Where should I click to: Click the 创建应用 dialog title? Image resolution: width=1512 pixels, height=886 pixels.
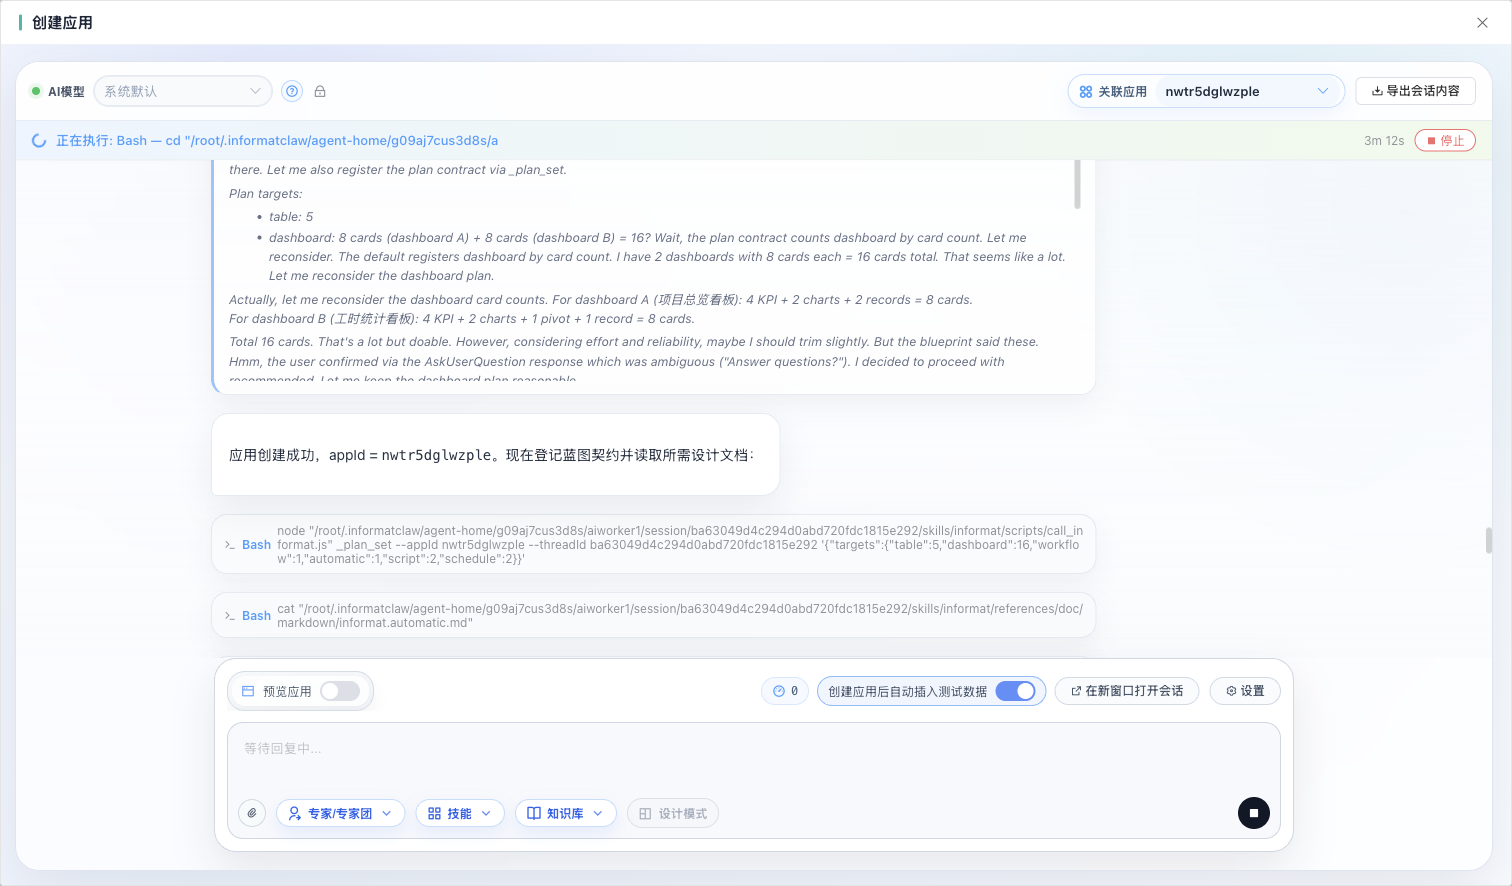tap(62, 22)
